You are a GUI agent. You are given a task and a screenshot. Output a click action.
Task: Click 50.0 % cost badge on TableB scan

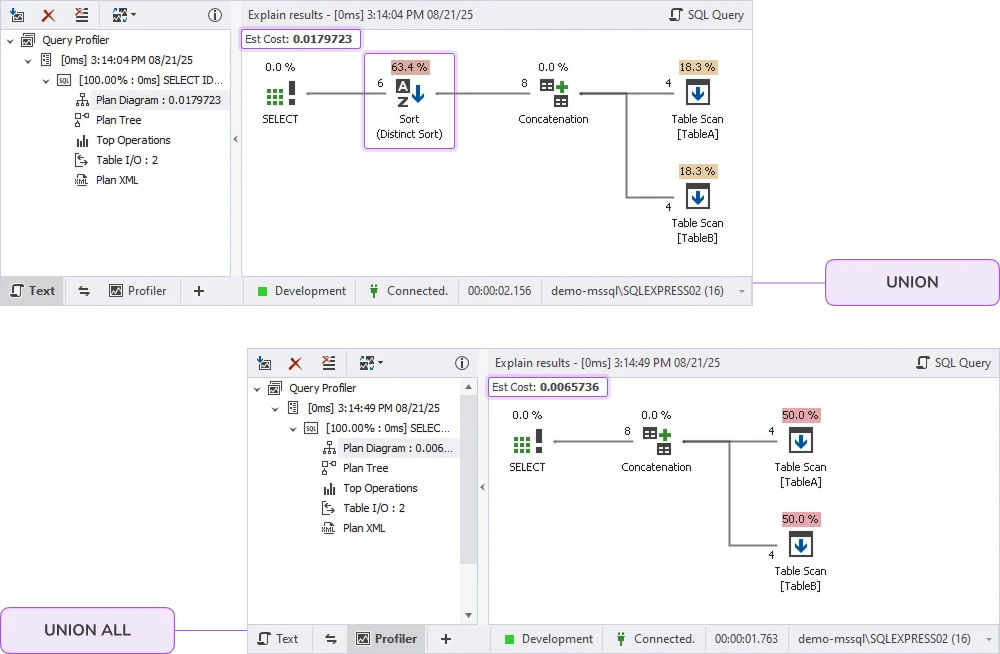click(x=800, y=519)
